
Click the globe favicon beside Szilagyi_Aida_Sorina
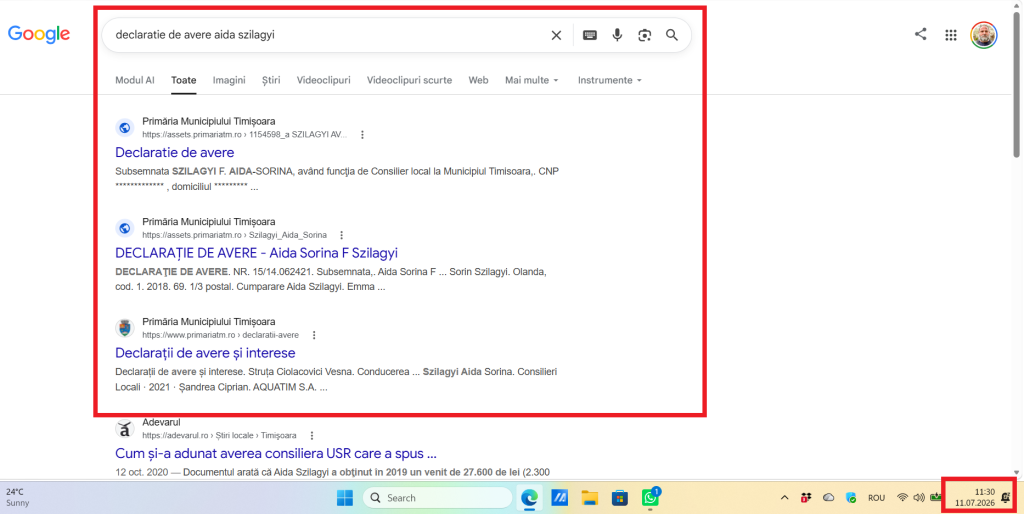point(125,228)
